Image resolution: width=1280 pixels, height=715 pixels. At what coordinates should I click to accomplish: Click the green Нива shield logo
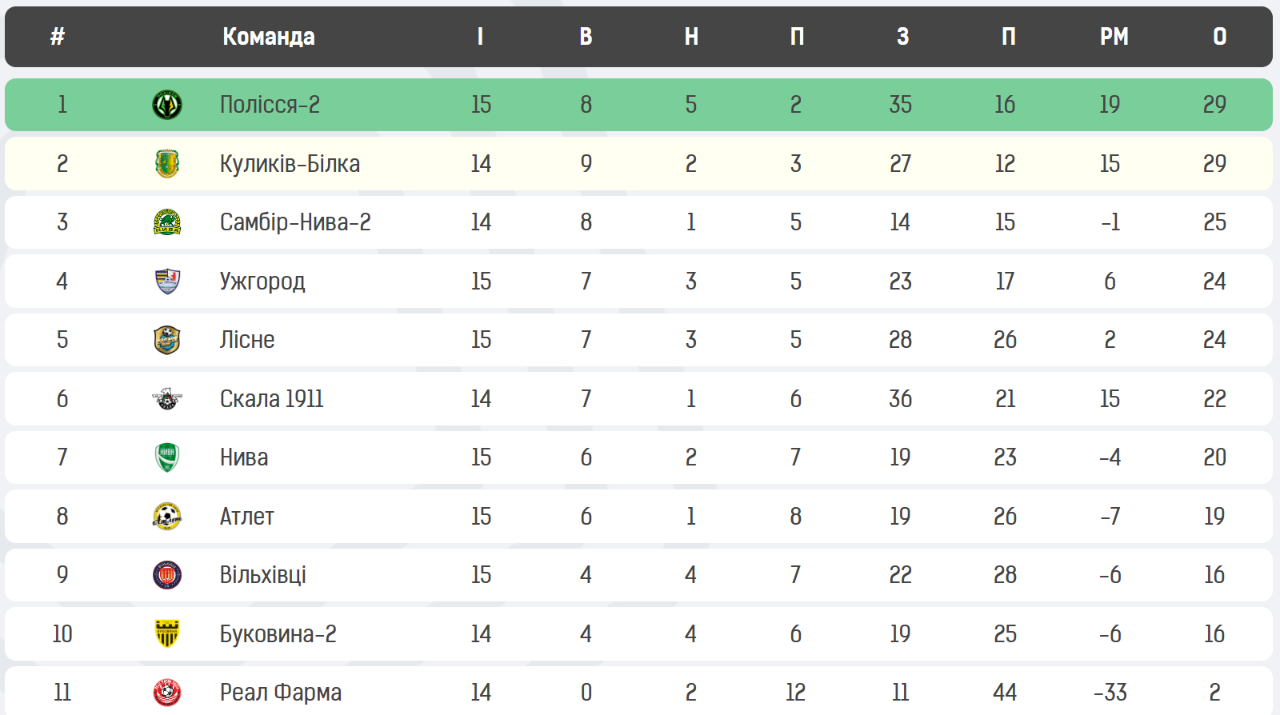167,457
